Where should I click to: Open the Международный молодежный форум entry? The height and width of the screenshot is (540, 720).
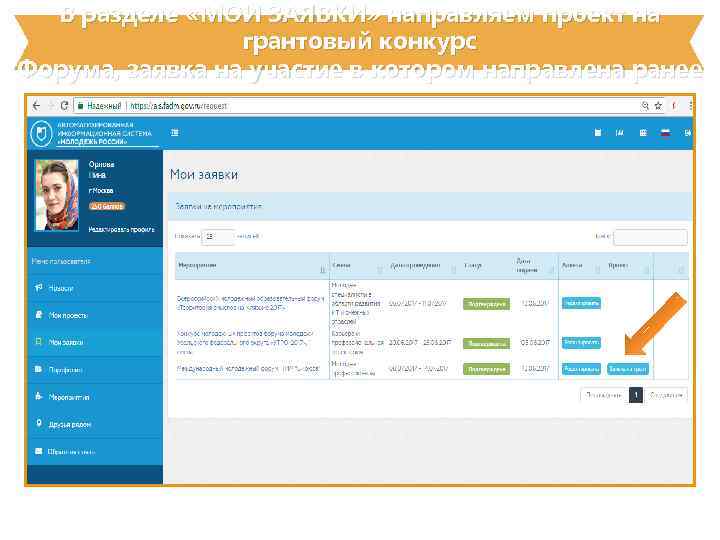pyautogui.click(x=248, y=369)
